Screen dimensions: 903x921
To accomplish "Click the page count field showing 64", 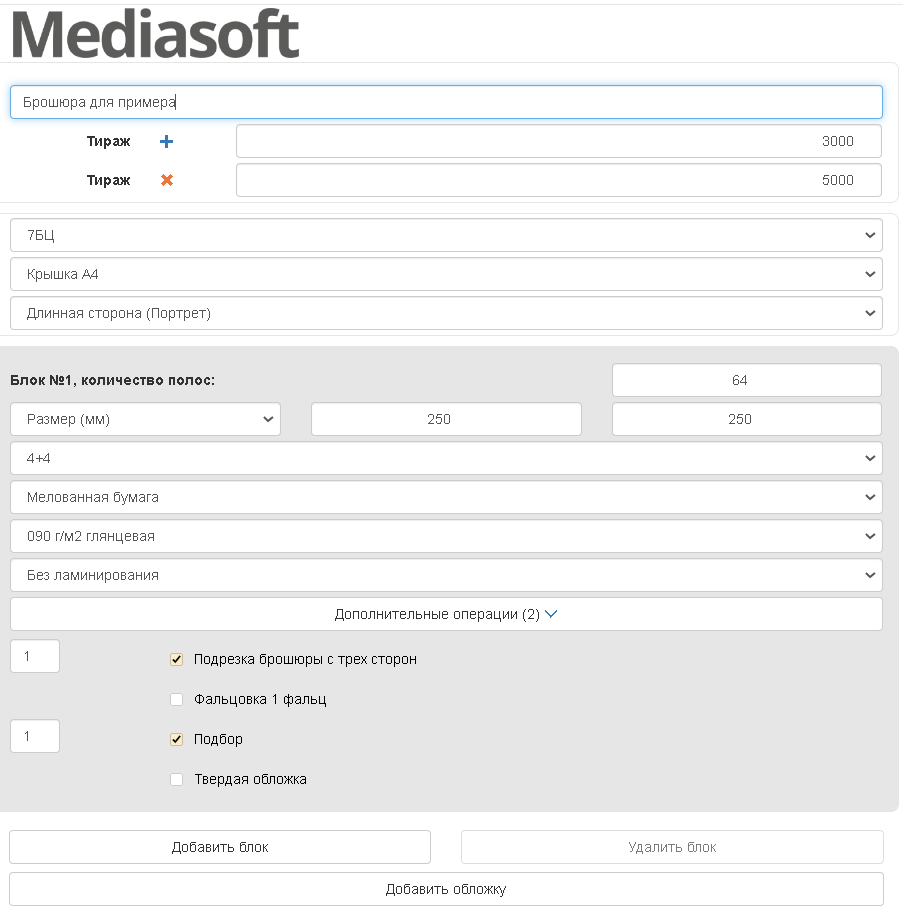I will coord(747,380).
